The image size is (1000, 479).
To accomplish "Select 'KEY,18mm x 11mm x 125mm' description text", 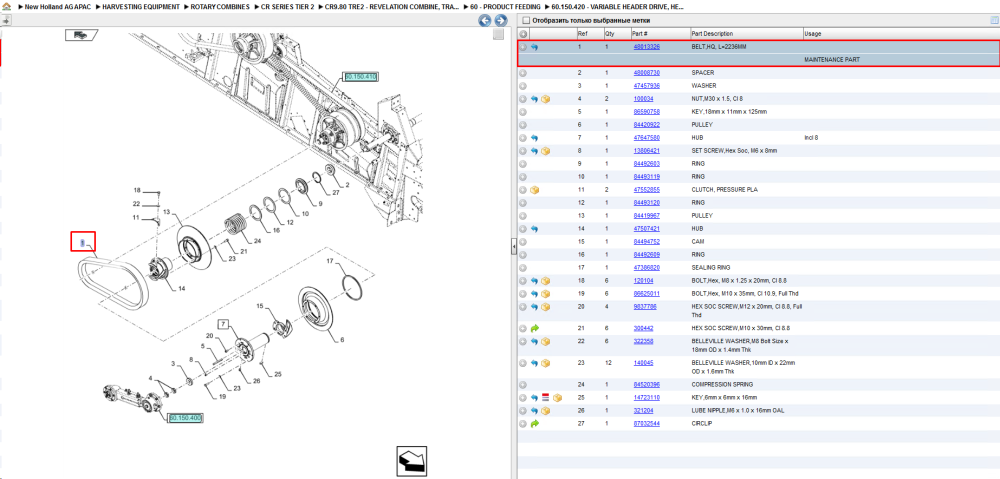I will [729, 112].
